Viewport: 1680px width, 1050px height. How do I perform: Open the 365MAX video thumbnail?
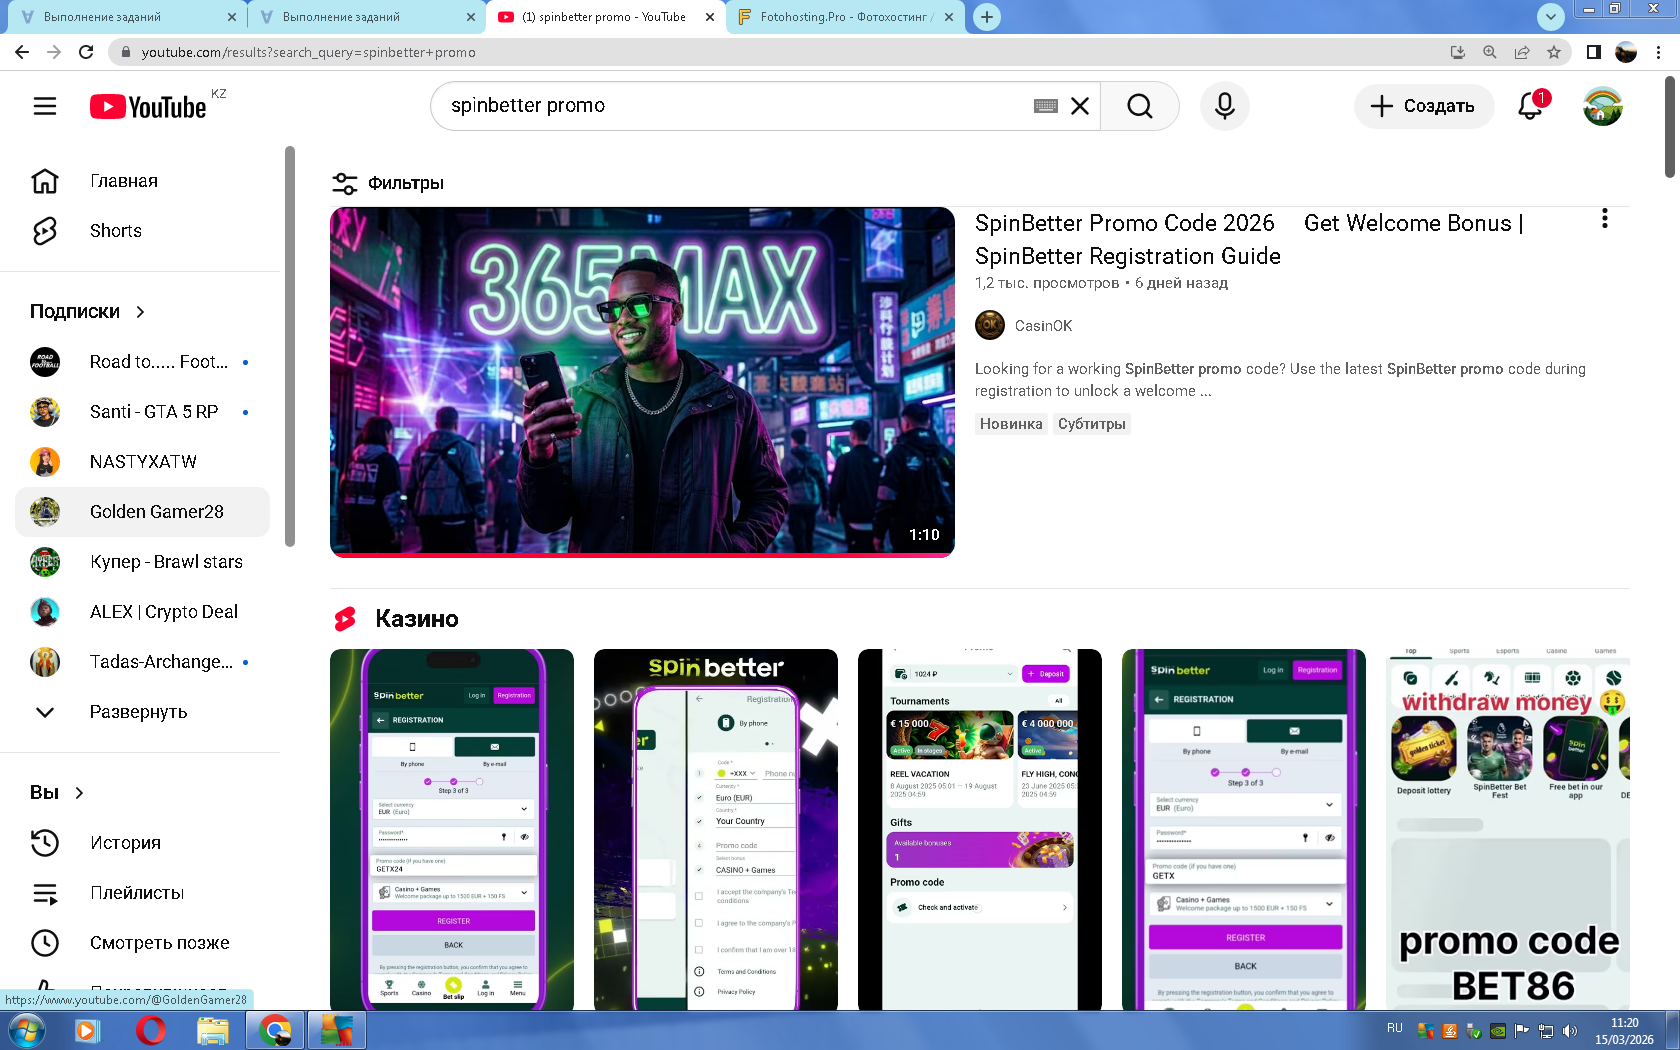[642, 381]
